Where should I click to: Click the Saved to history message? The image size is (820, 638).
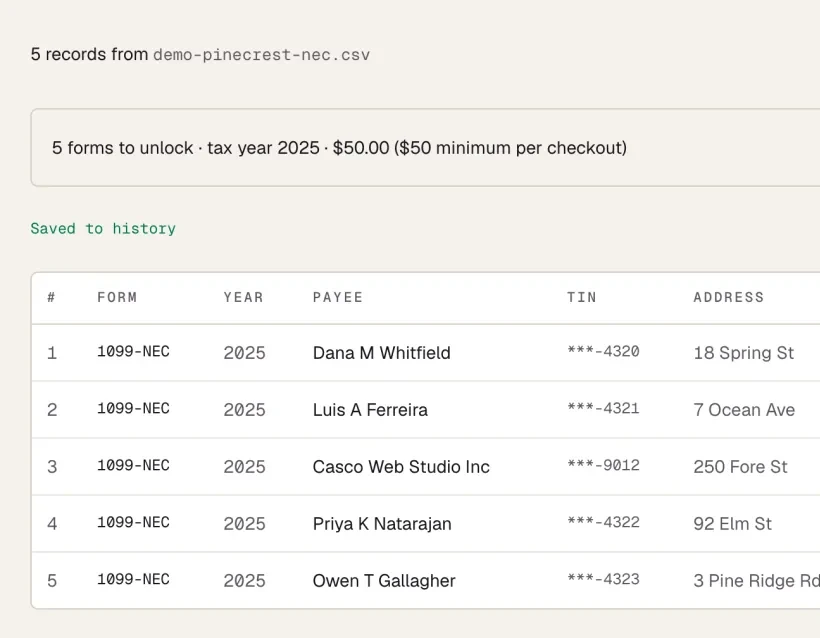(x=103, y=229)
